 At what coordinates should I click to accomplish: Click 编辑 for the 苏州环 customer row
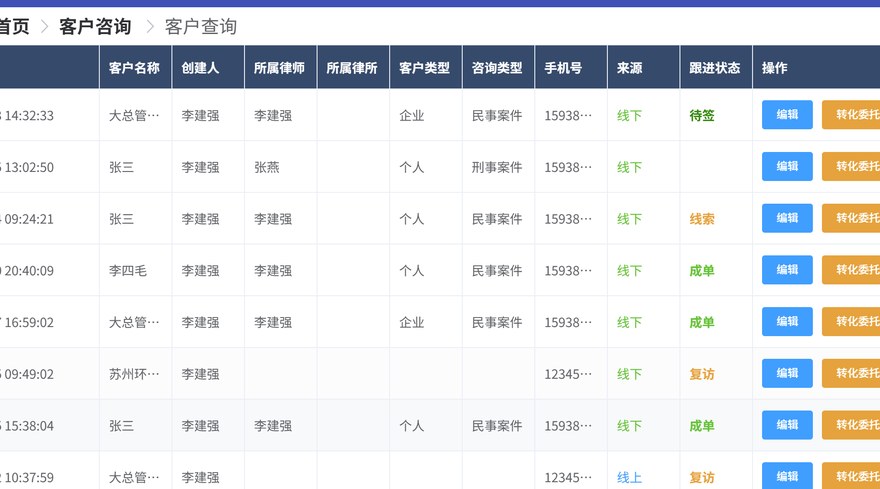pos(787,373)
